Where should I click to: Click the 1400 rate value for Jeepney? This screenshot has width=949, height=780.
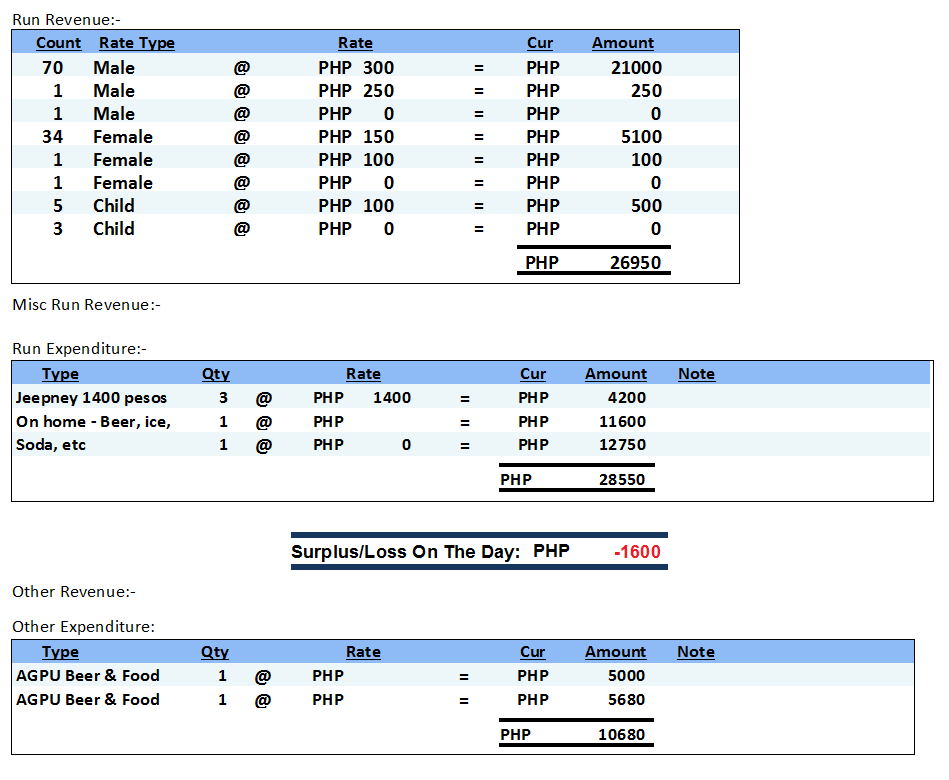pos(391,398)
